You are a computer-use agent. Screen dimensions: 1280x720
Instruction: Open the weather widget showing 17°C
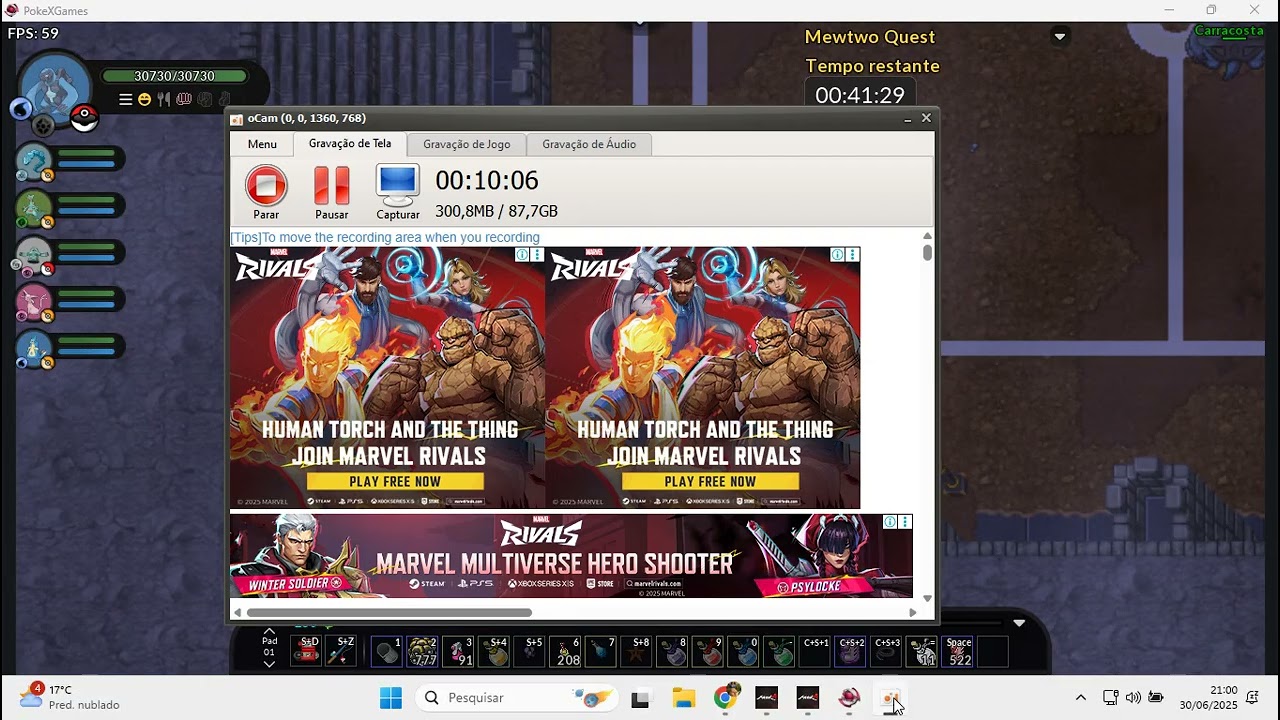(x=70, y=697)
